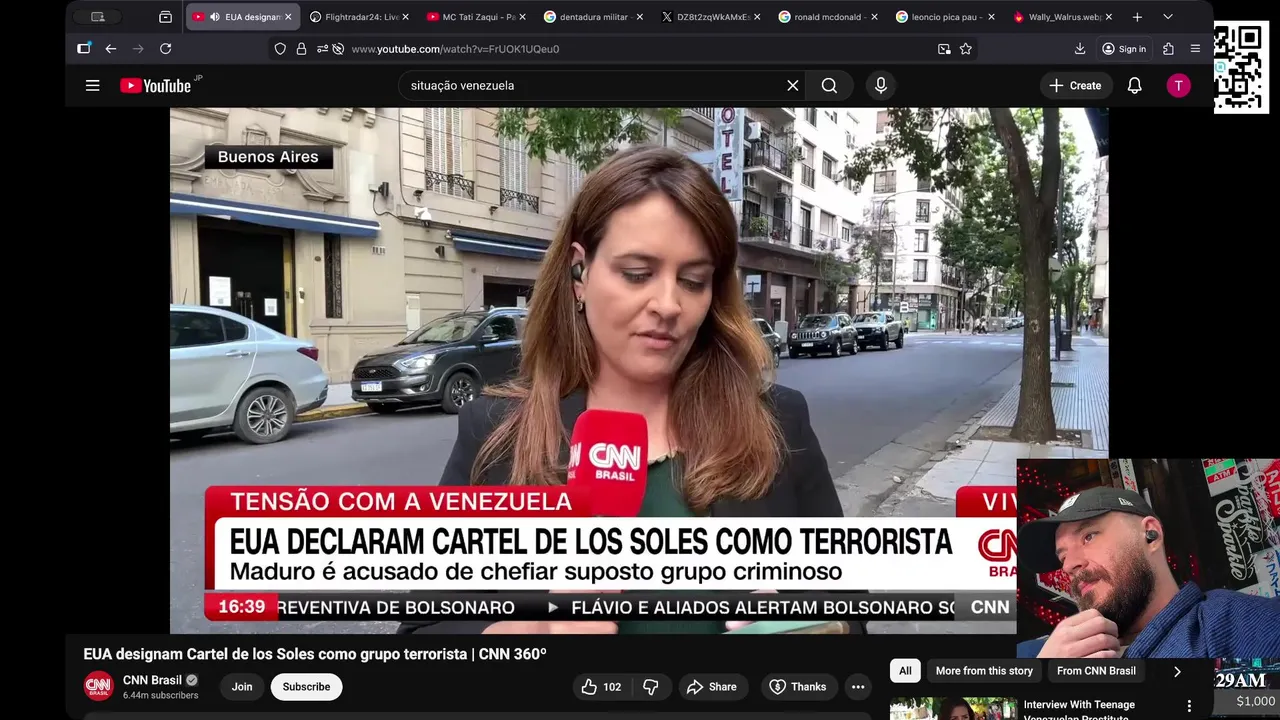Share the video
This screenshot has width=1280, height=720.
coord(712,687)
